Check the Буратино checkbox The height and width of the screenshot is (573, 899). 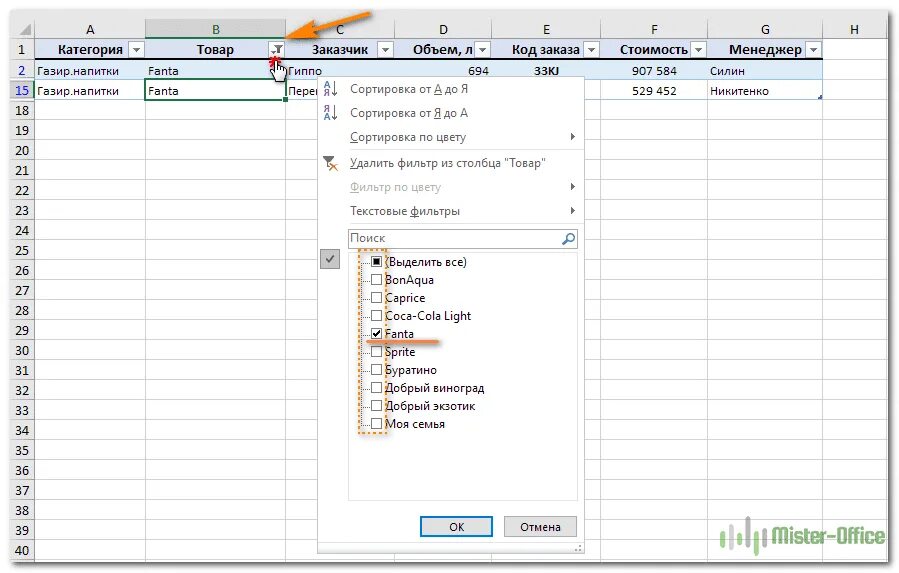[376, 370]
